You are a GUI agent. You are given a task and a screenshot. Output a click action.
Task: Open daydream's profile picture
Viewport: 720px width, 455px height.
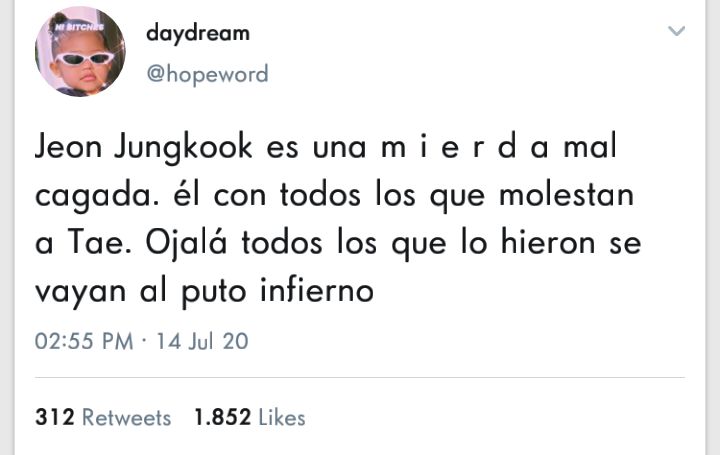[x=80, y=51]
